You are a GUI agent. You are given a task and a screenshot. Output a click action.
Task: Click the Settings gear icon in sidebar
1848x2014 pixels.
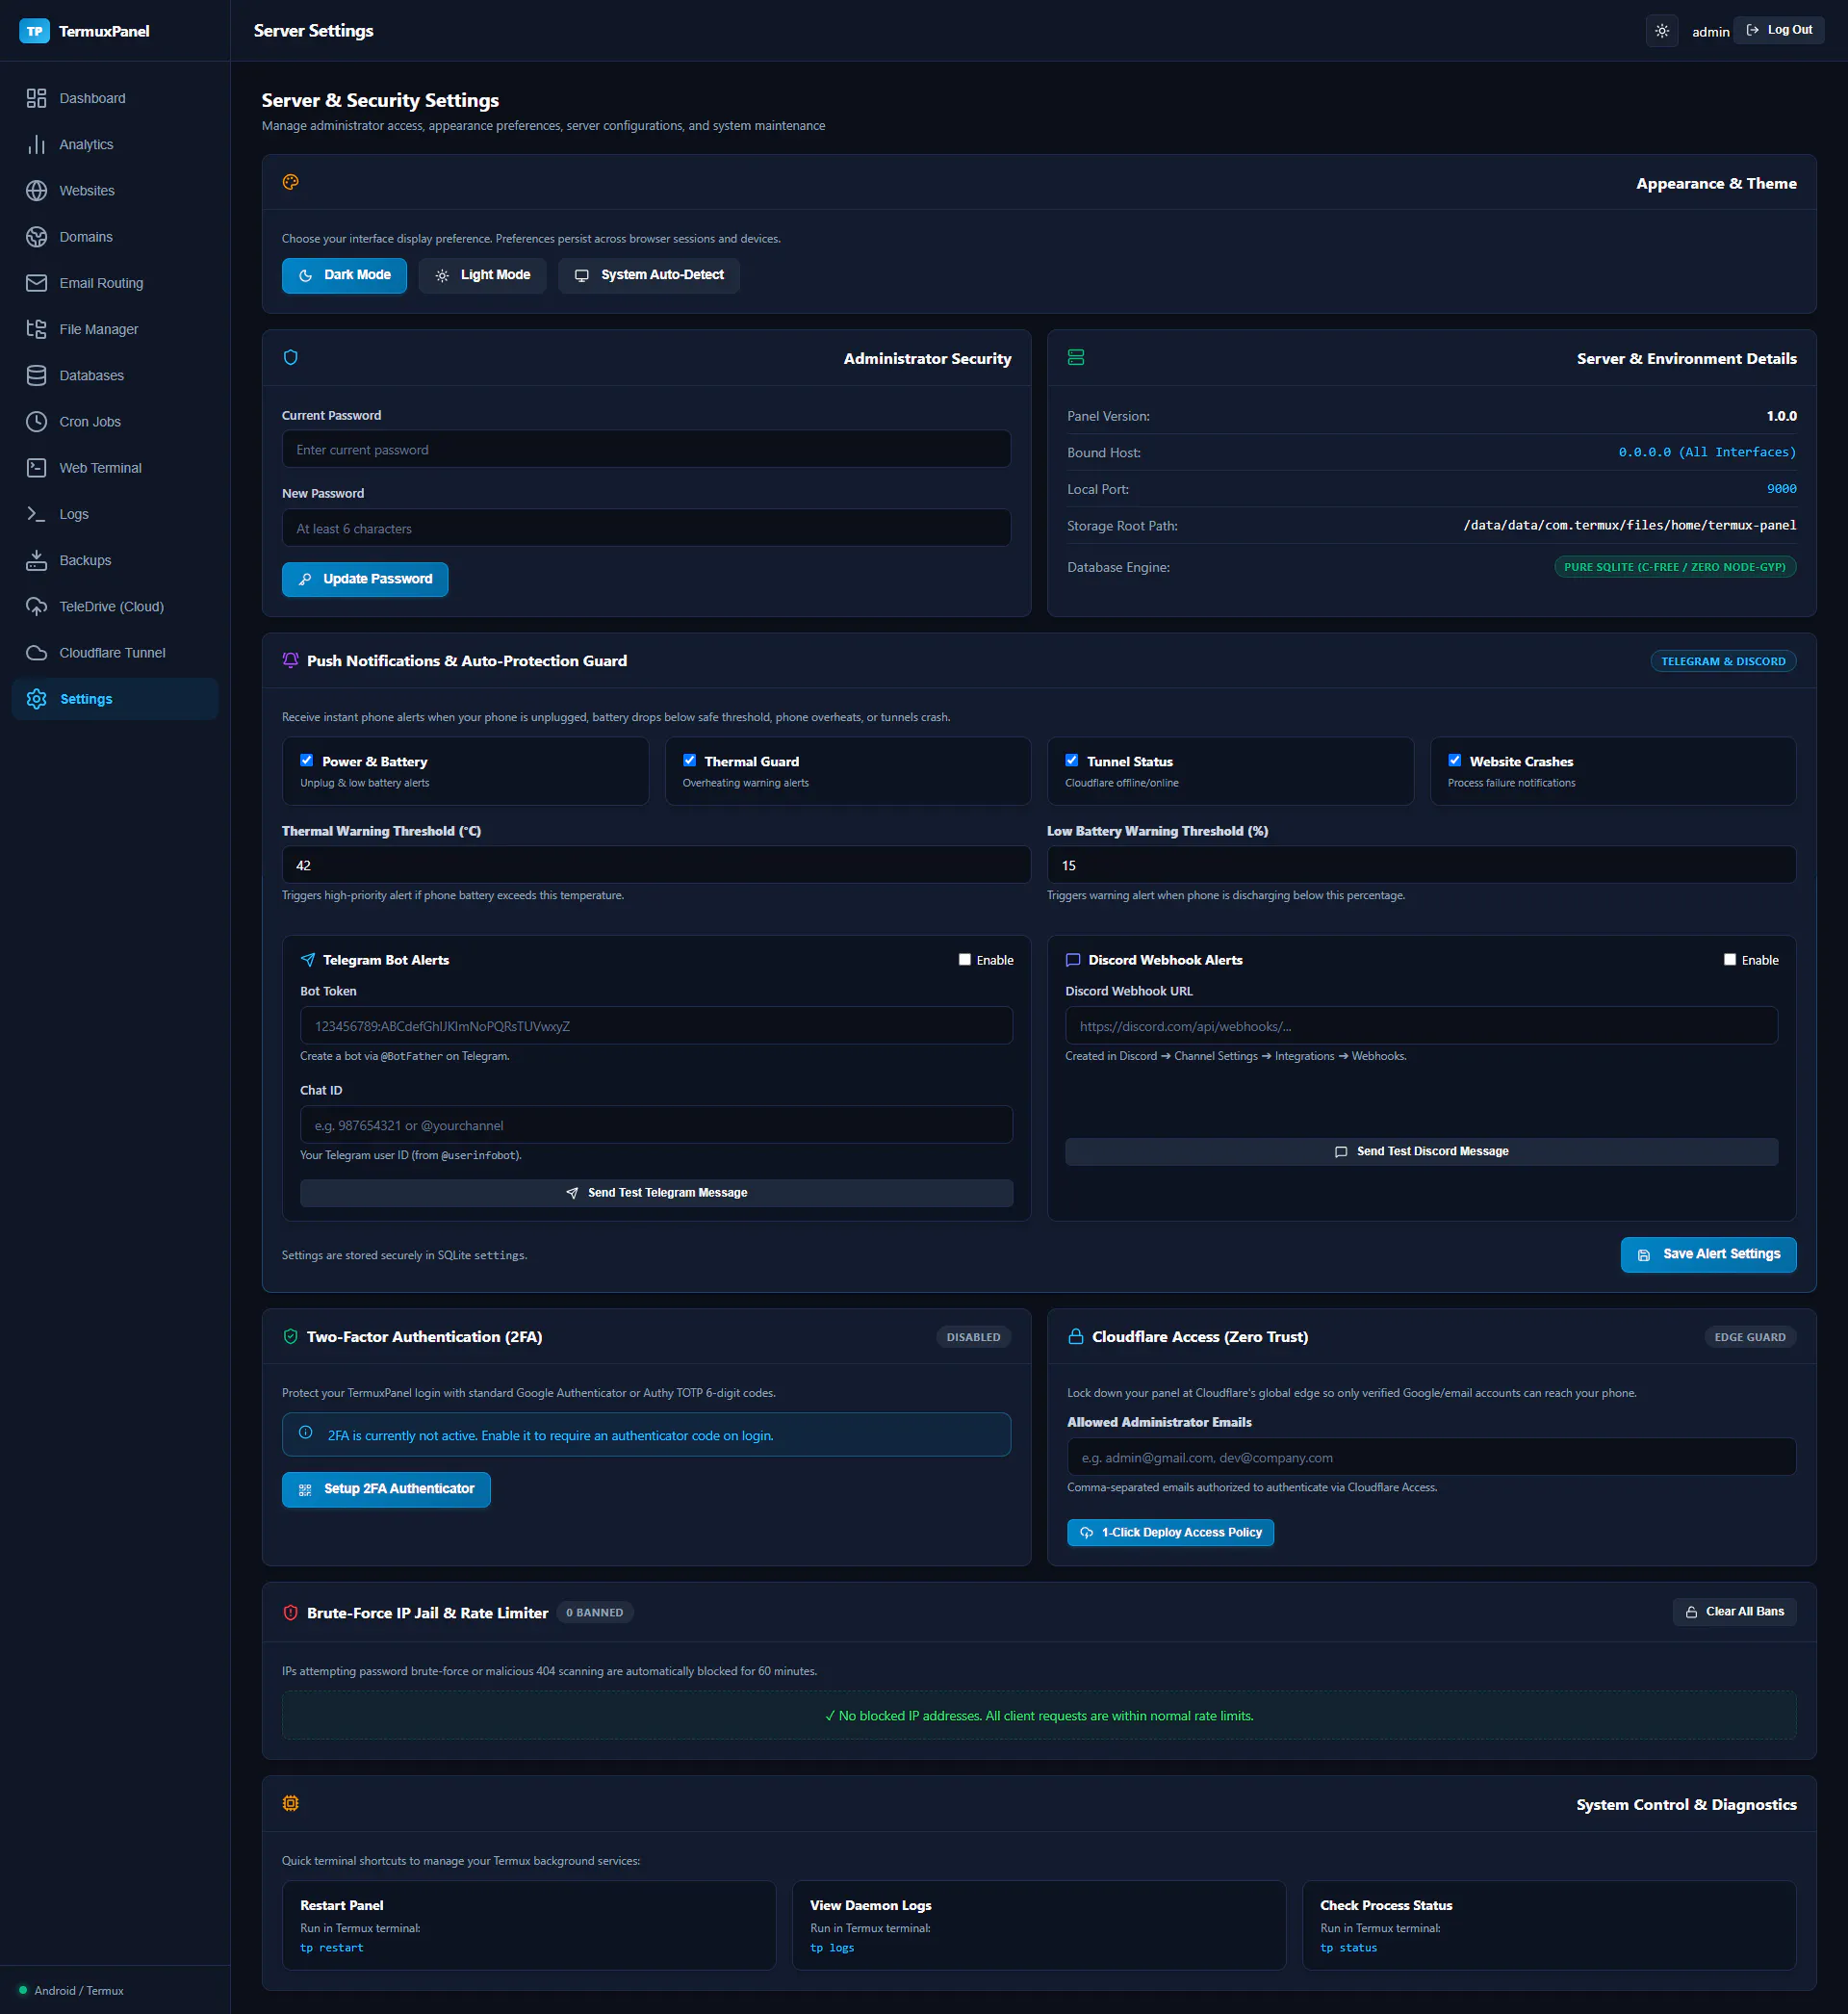(37, 698)
